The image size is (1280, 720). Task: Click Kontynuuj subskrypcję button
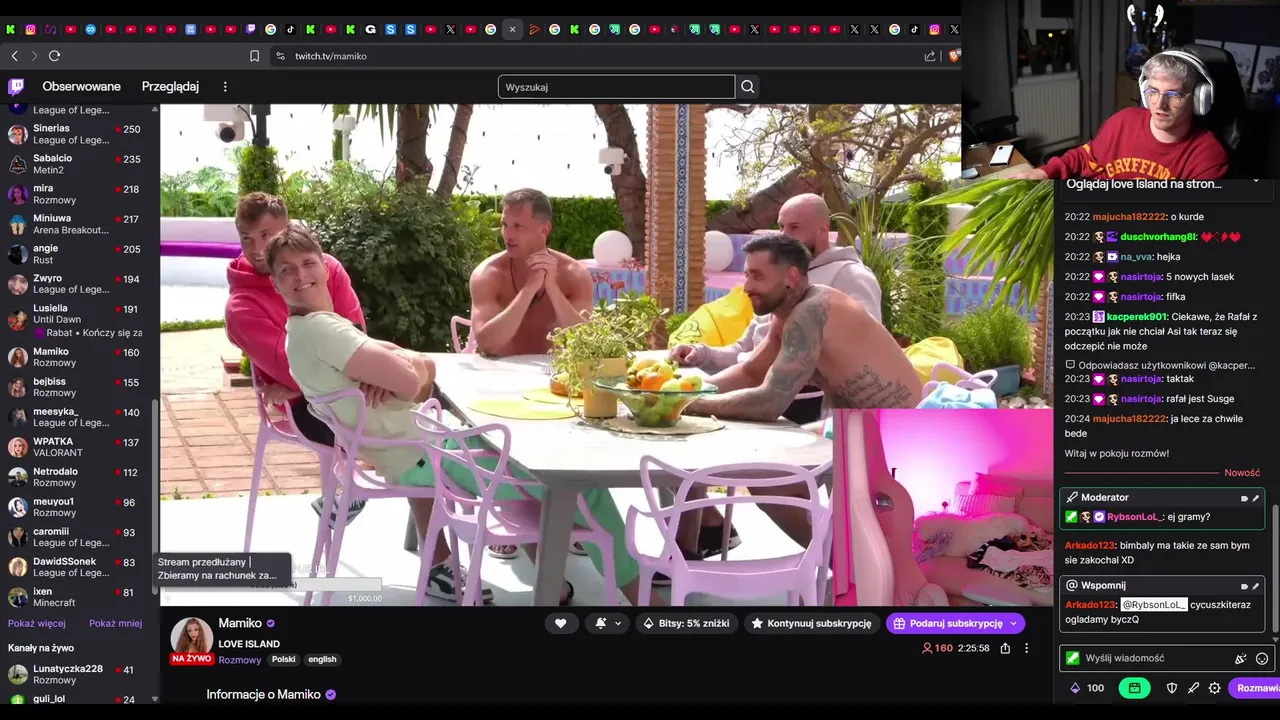(x=811, y=623)
